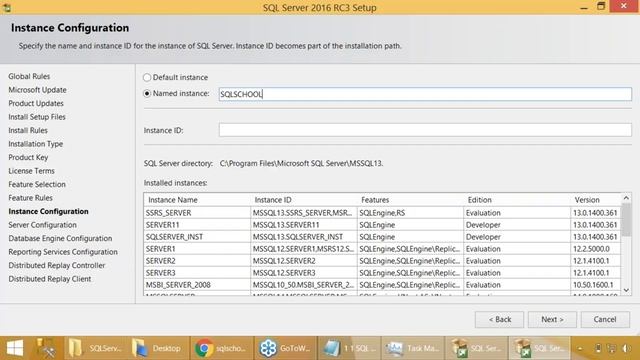Click the Instance ID input field
This screenshot has width=640, height=360.
pos(425,130)
